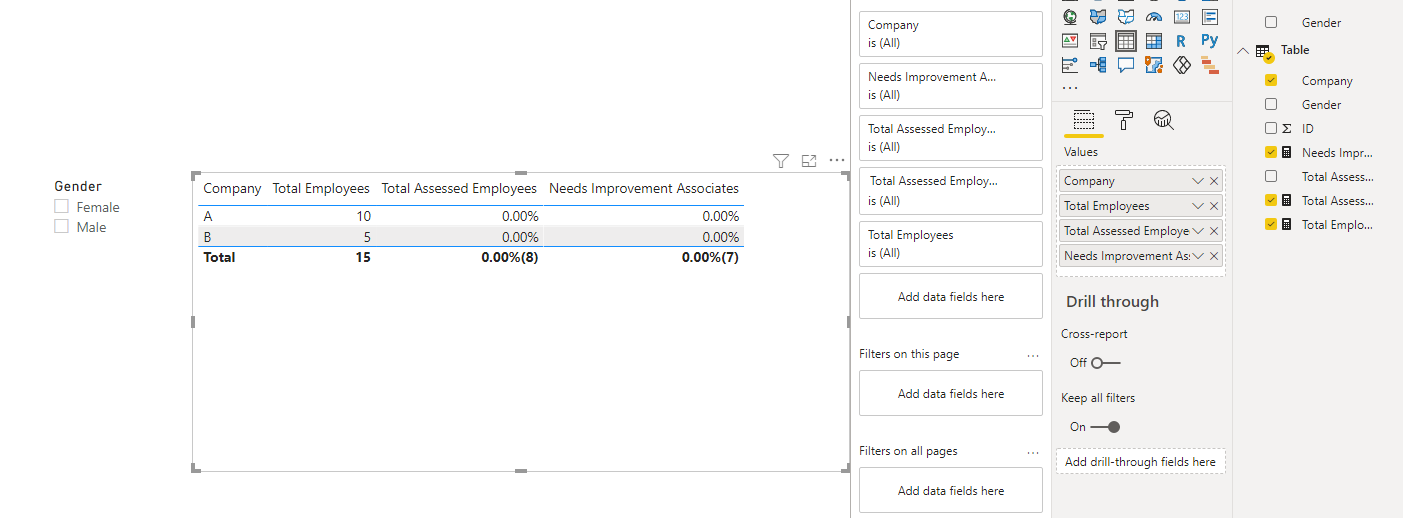Select the Multi-row card visual icon
The width and height of the screenshot is (1403, 518).
pyautogui.click(x=1210, y=16)
